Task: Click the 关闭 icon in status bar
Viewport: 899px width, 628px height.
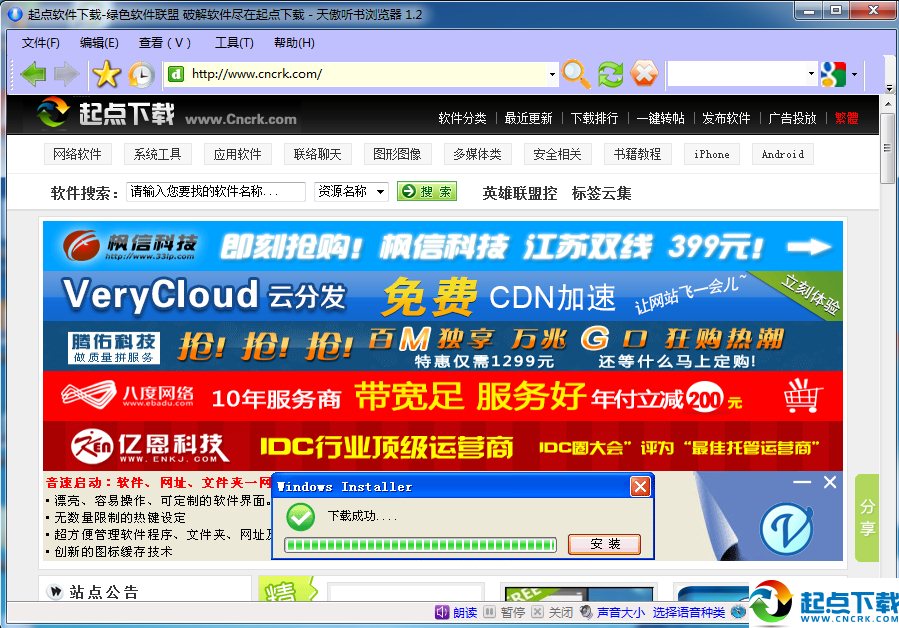Action: pyautogui.click(x=537, y=612)
